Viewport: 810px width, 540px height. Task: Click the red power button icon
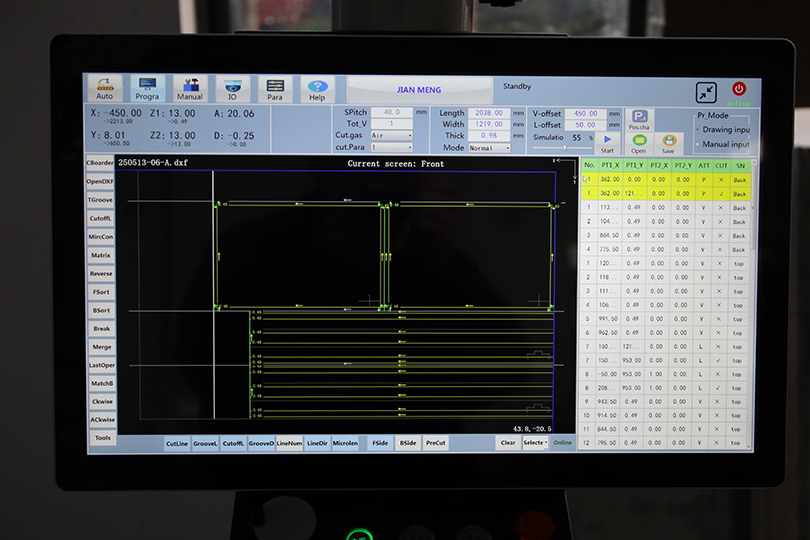pos(739,89)
